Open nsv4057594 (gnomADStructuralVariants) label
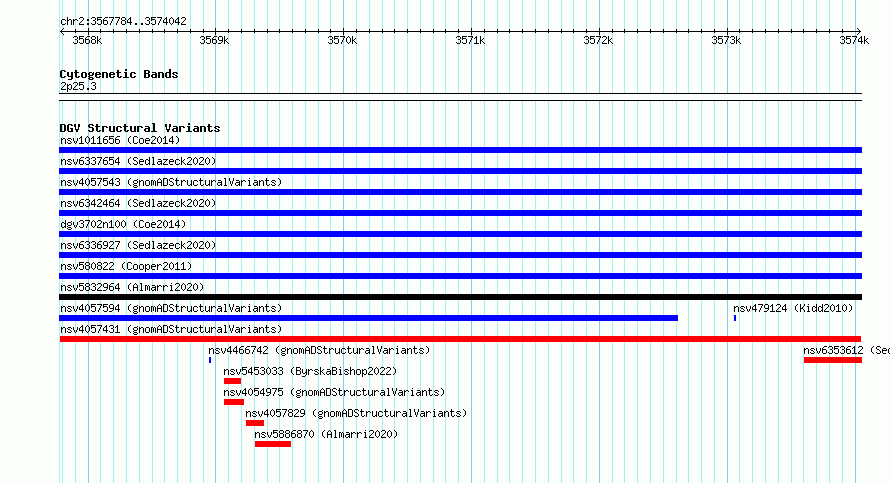The width and height of the screenshot is (890, 483). [x=171, y=308]
